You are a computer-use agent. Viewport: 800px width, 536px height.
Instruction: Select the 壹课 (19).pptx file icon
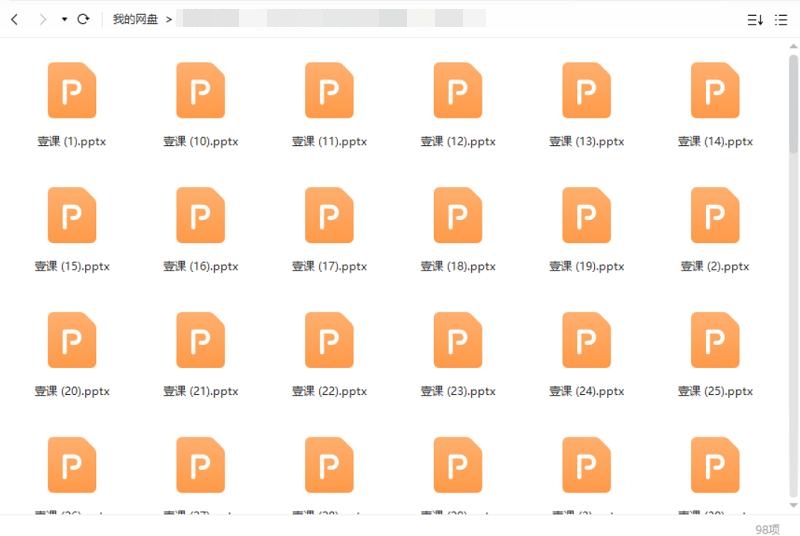586,215
